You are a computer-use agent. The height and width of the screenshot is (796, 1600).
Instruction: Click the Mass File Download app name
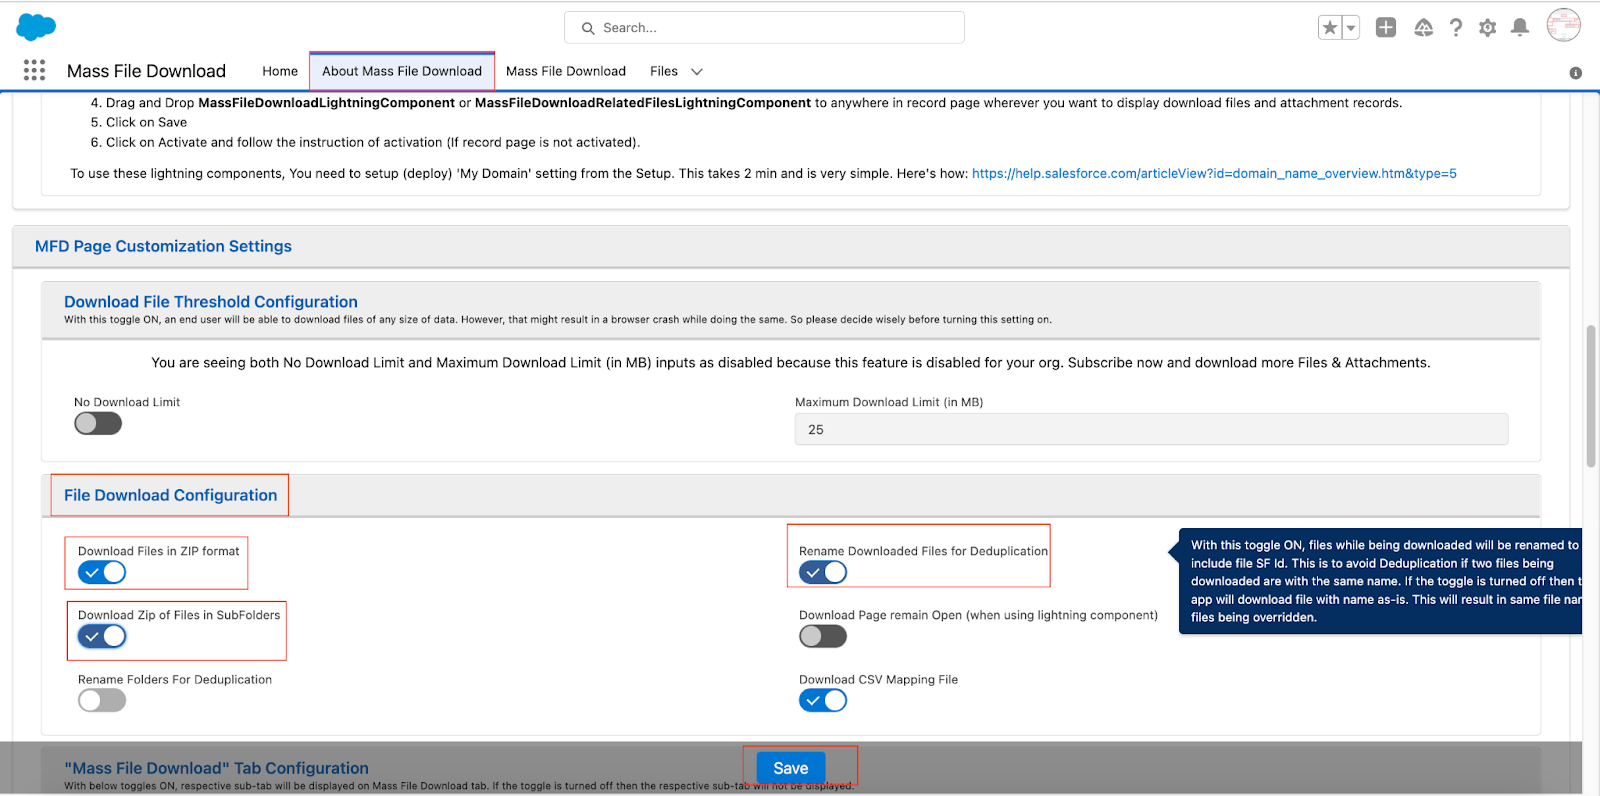click(x=146, y=71)
